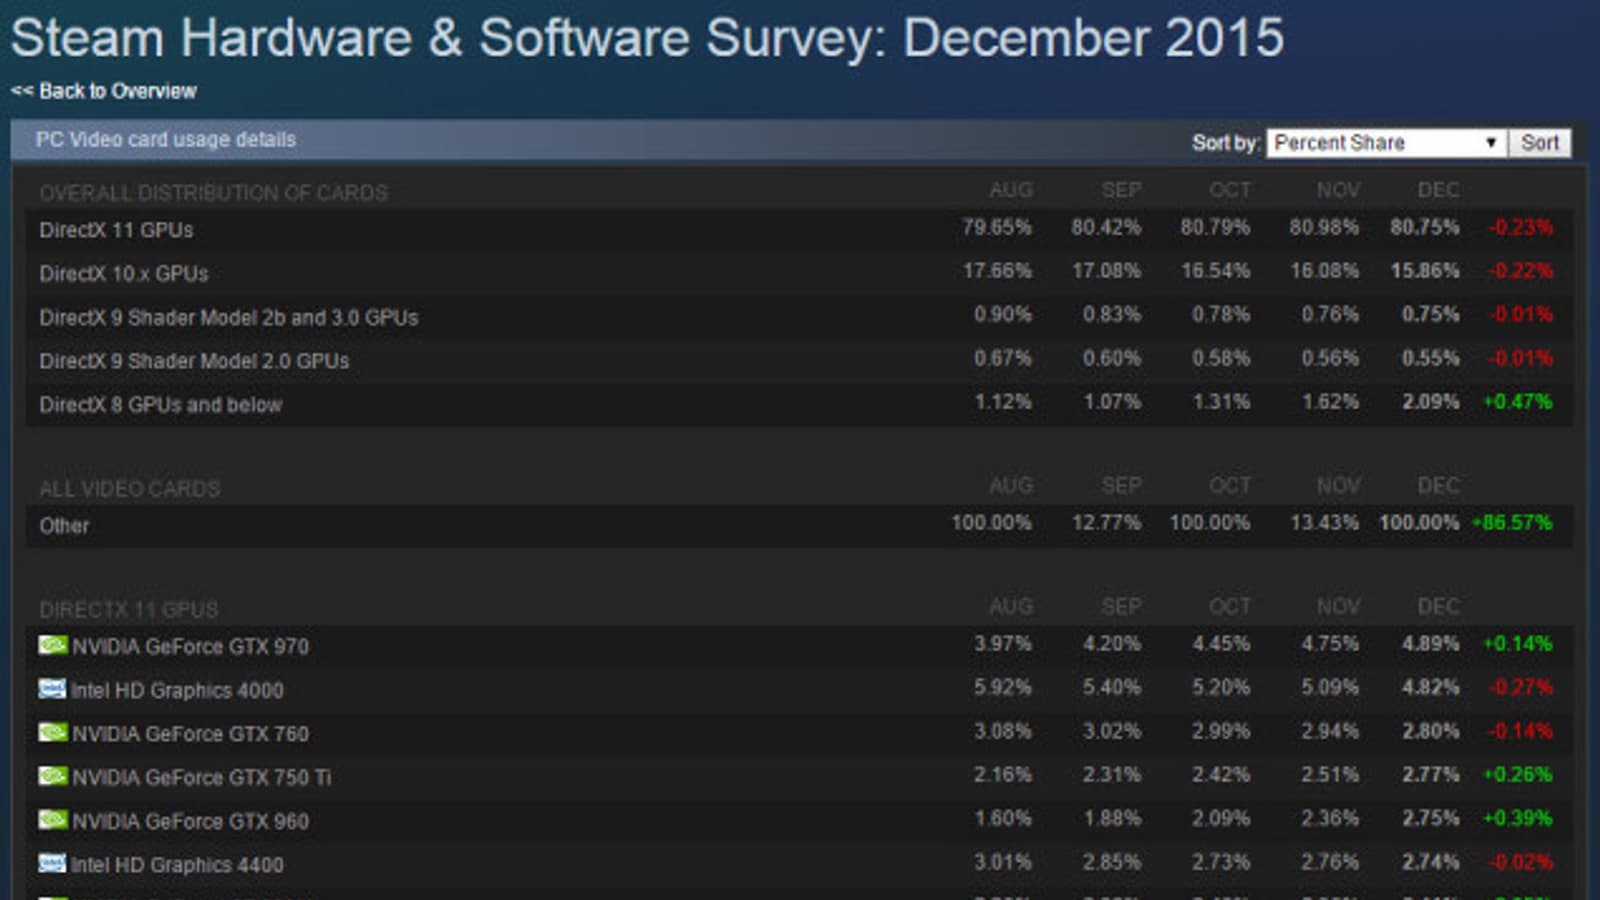Click the NVIDIA logo beside GeForce GTX 760
This screenshot has height=900, width=1600.
coord(52,733)
